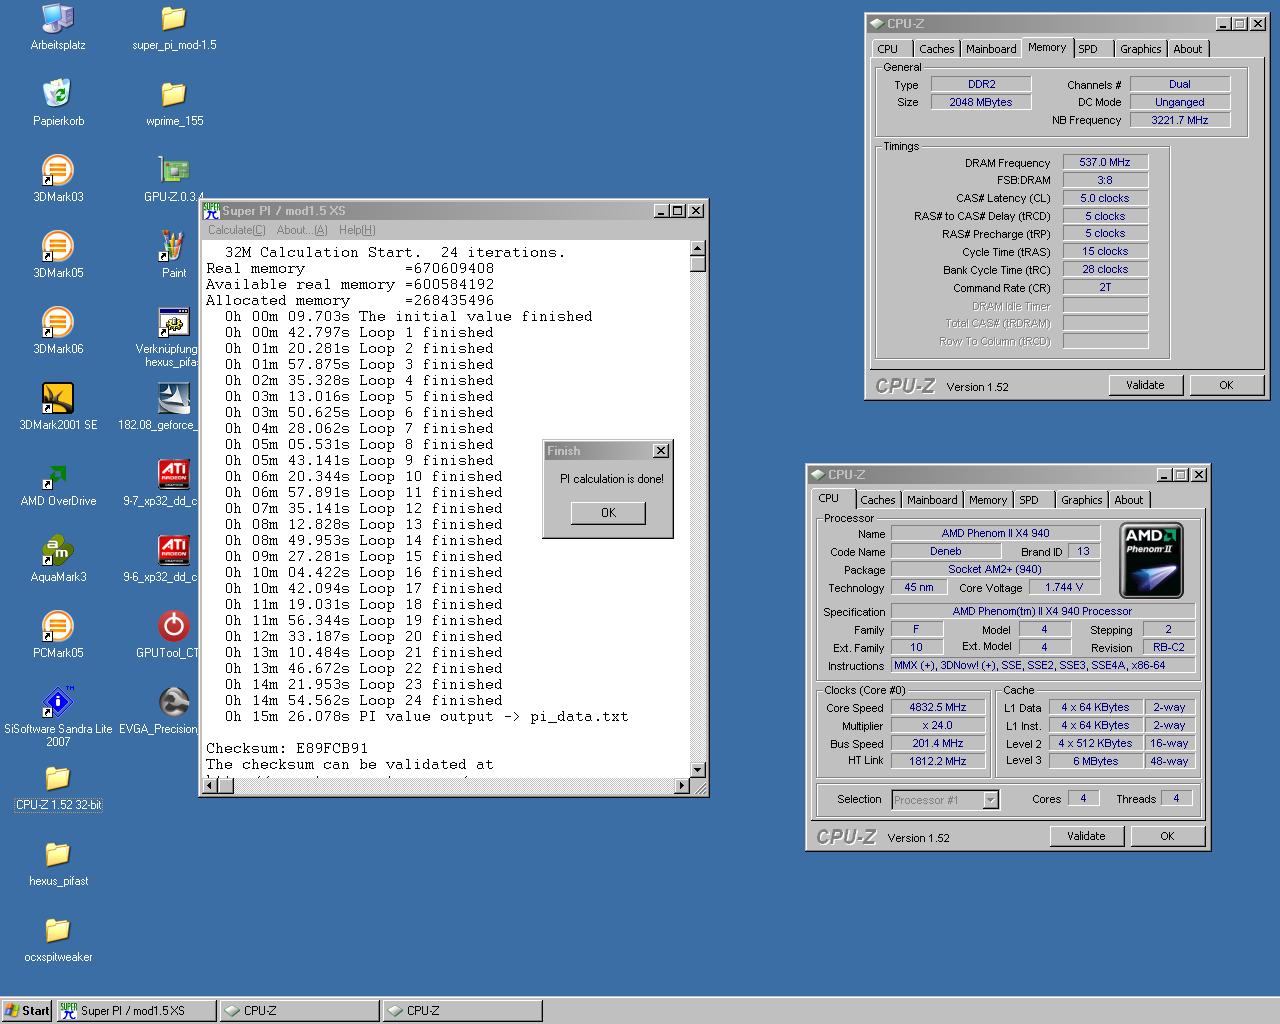Open Calculate menu in Super PI
The height and width of the screenshot is (1024, 1280).
[237, 230]
